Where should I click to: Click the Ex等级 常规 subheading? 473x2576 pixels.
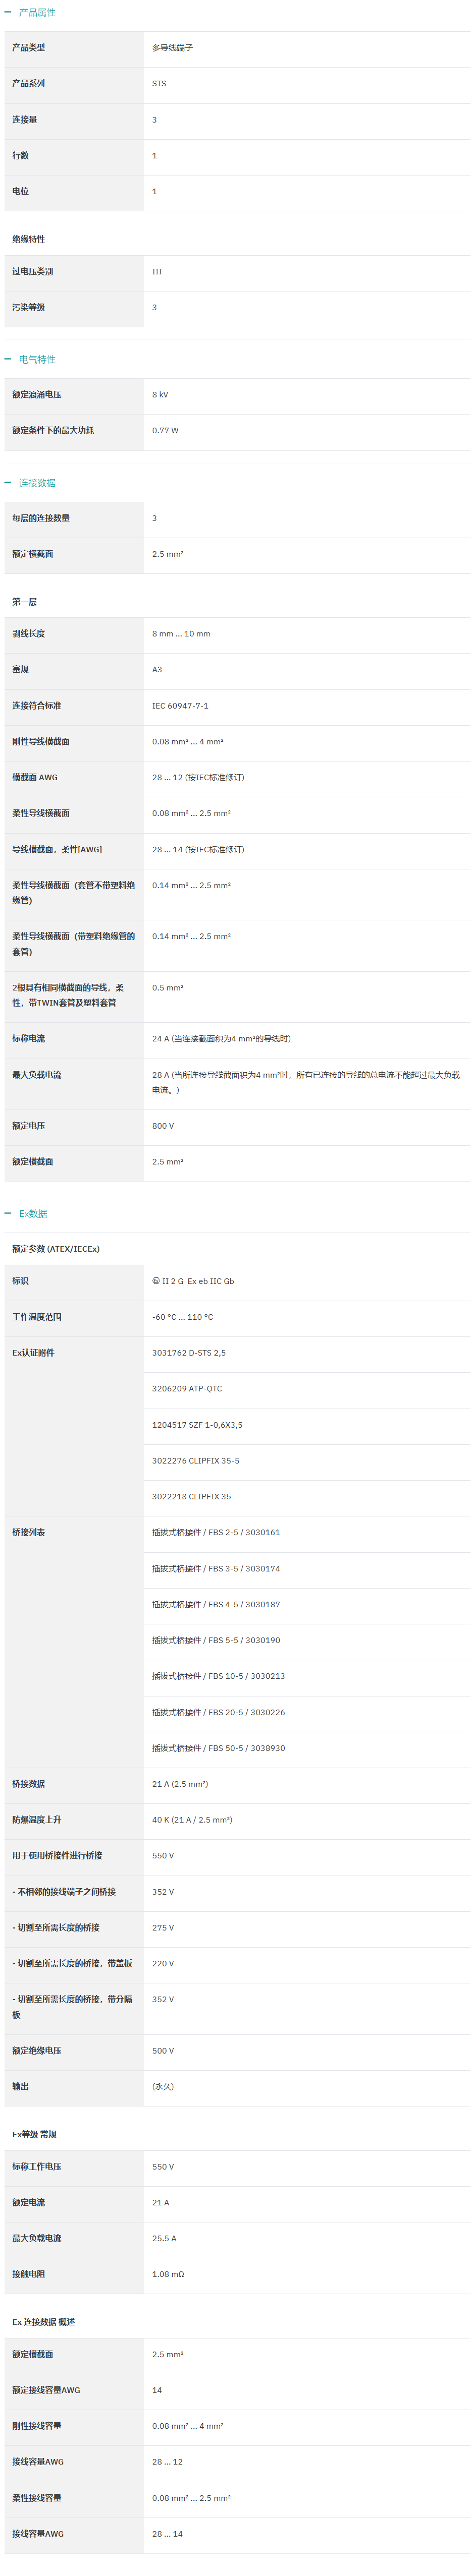(x=34, y=2135)
